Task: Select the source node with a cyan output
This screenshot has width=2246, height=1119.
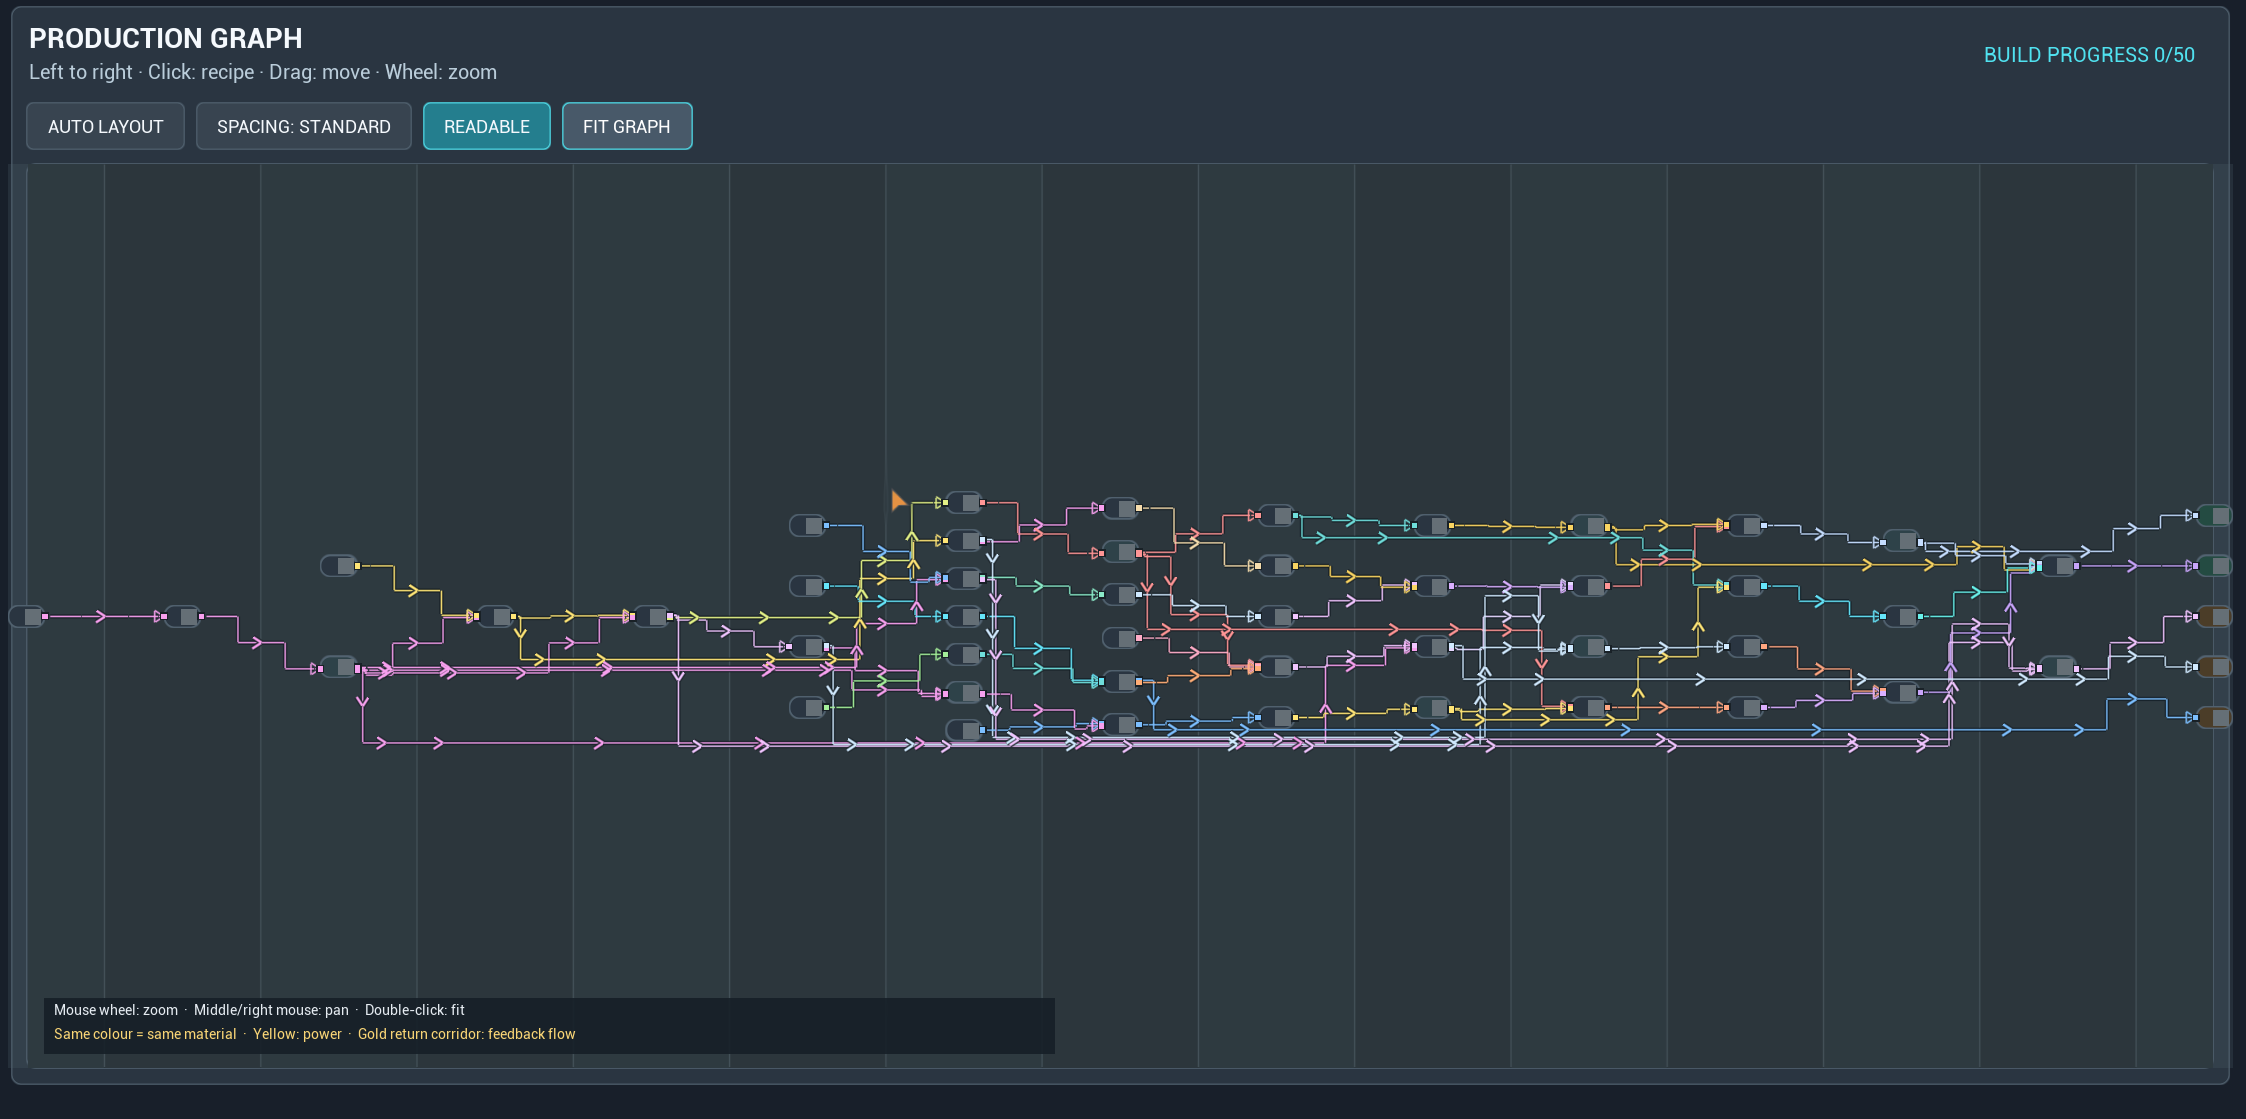Action: tap(808, 586)
